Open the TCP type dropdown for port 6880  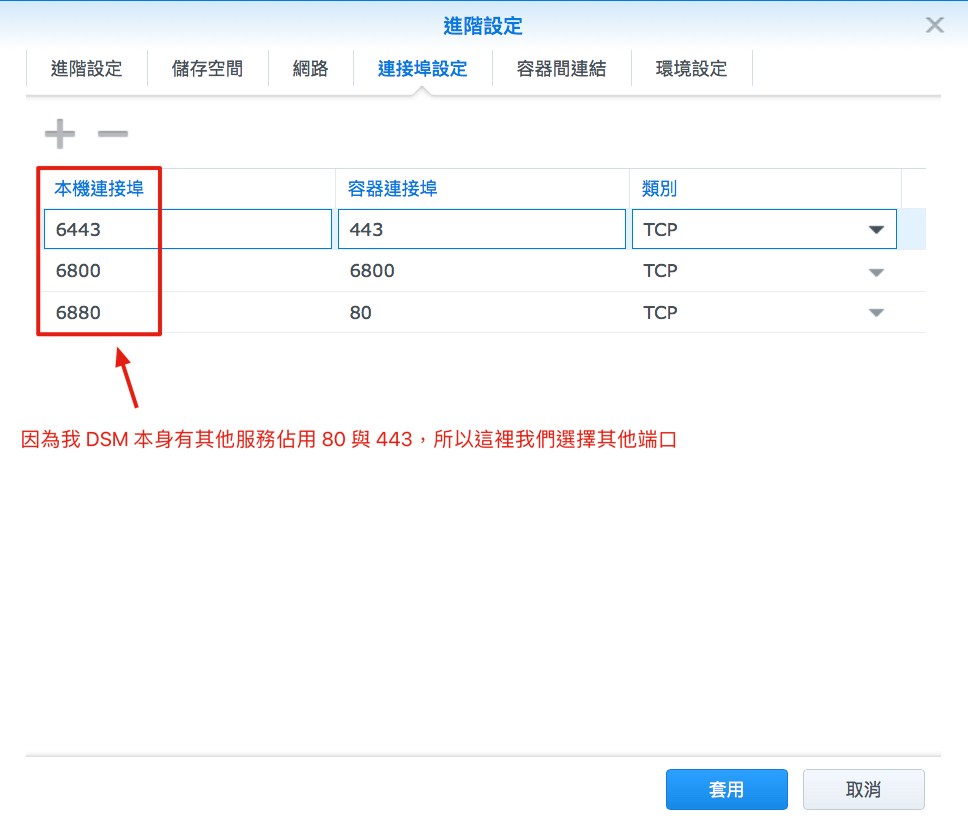(x=877, y=313)
